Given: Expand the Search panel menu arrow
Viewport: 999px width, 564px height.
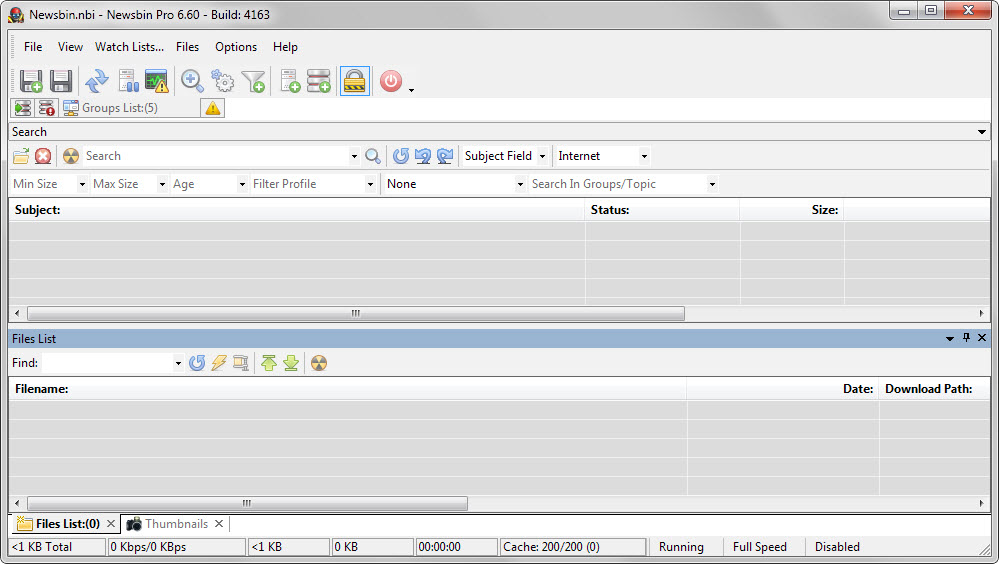Looking at the screenshot, I should pos(982,132).
